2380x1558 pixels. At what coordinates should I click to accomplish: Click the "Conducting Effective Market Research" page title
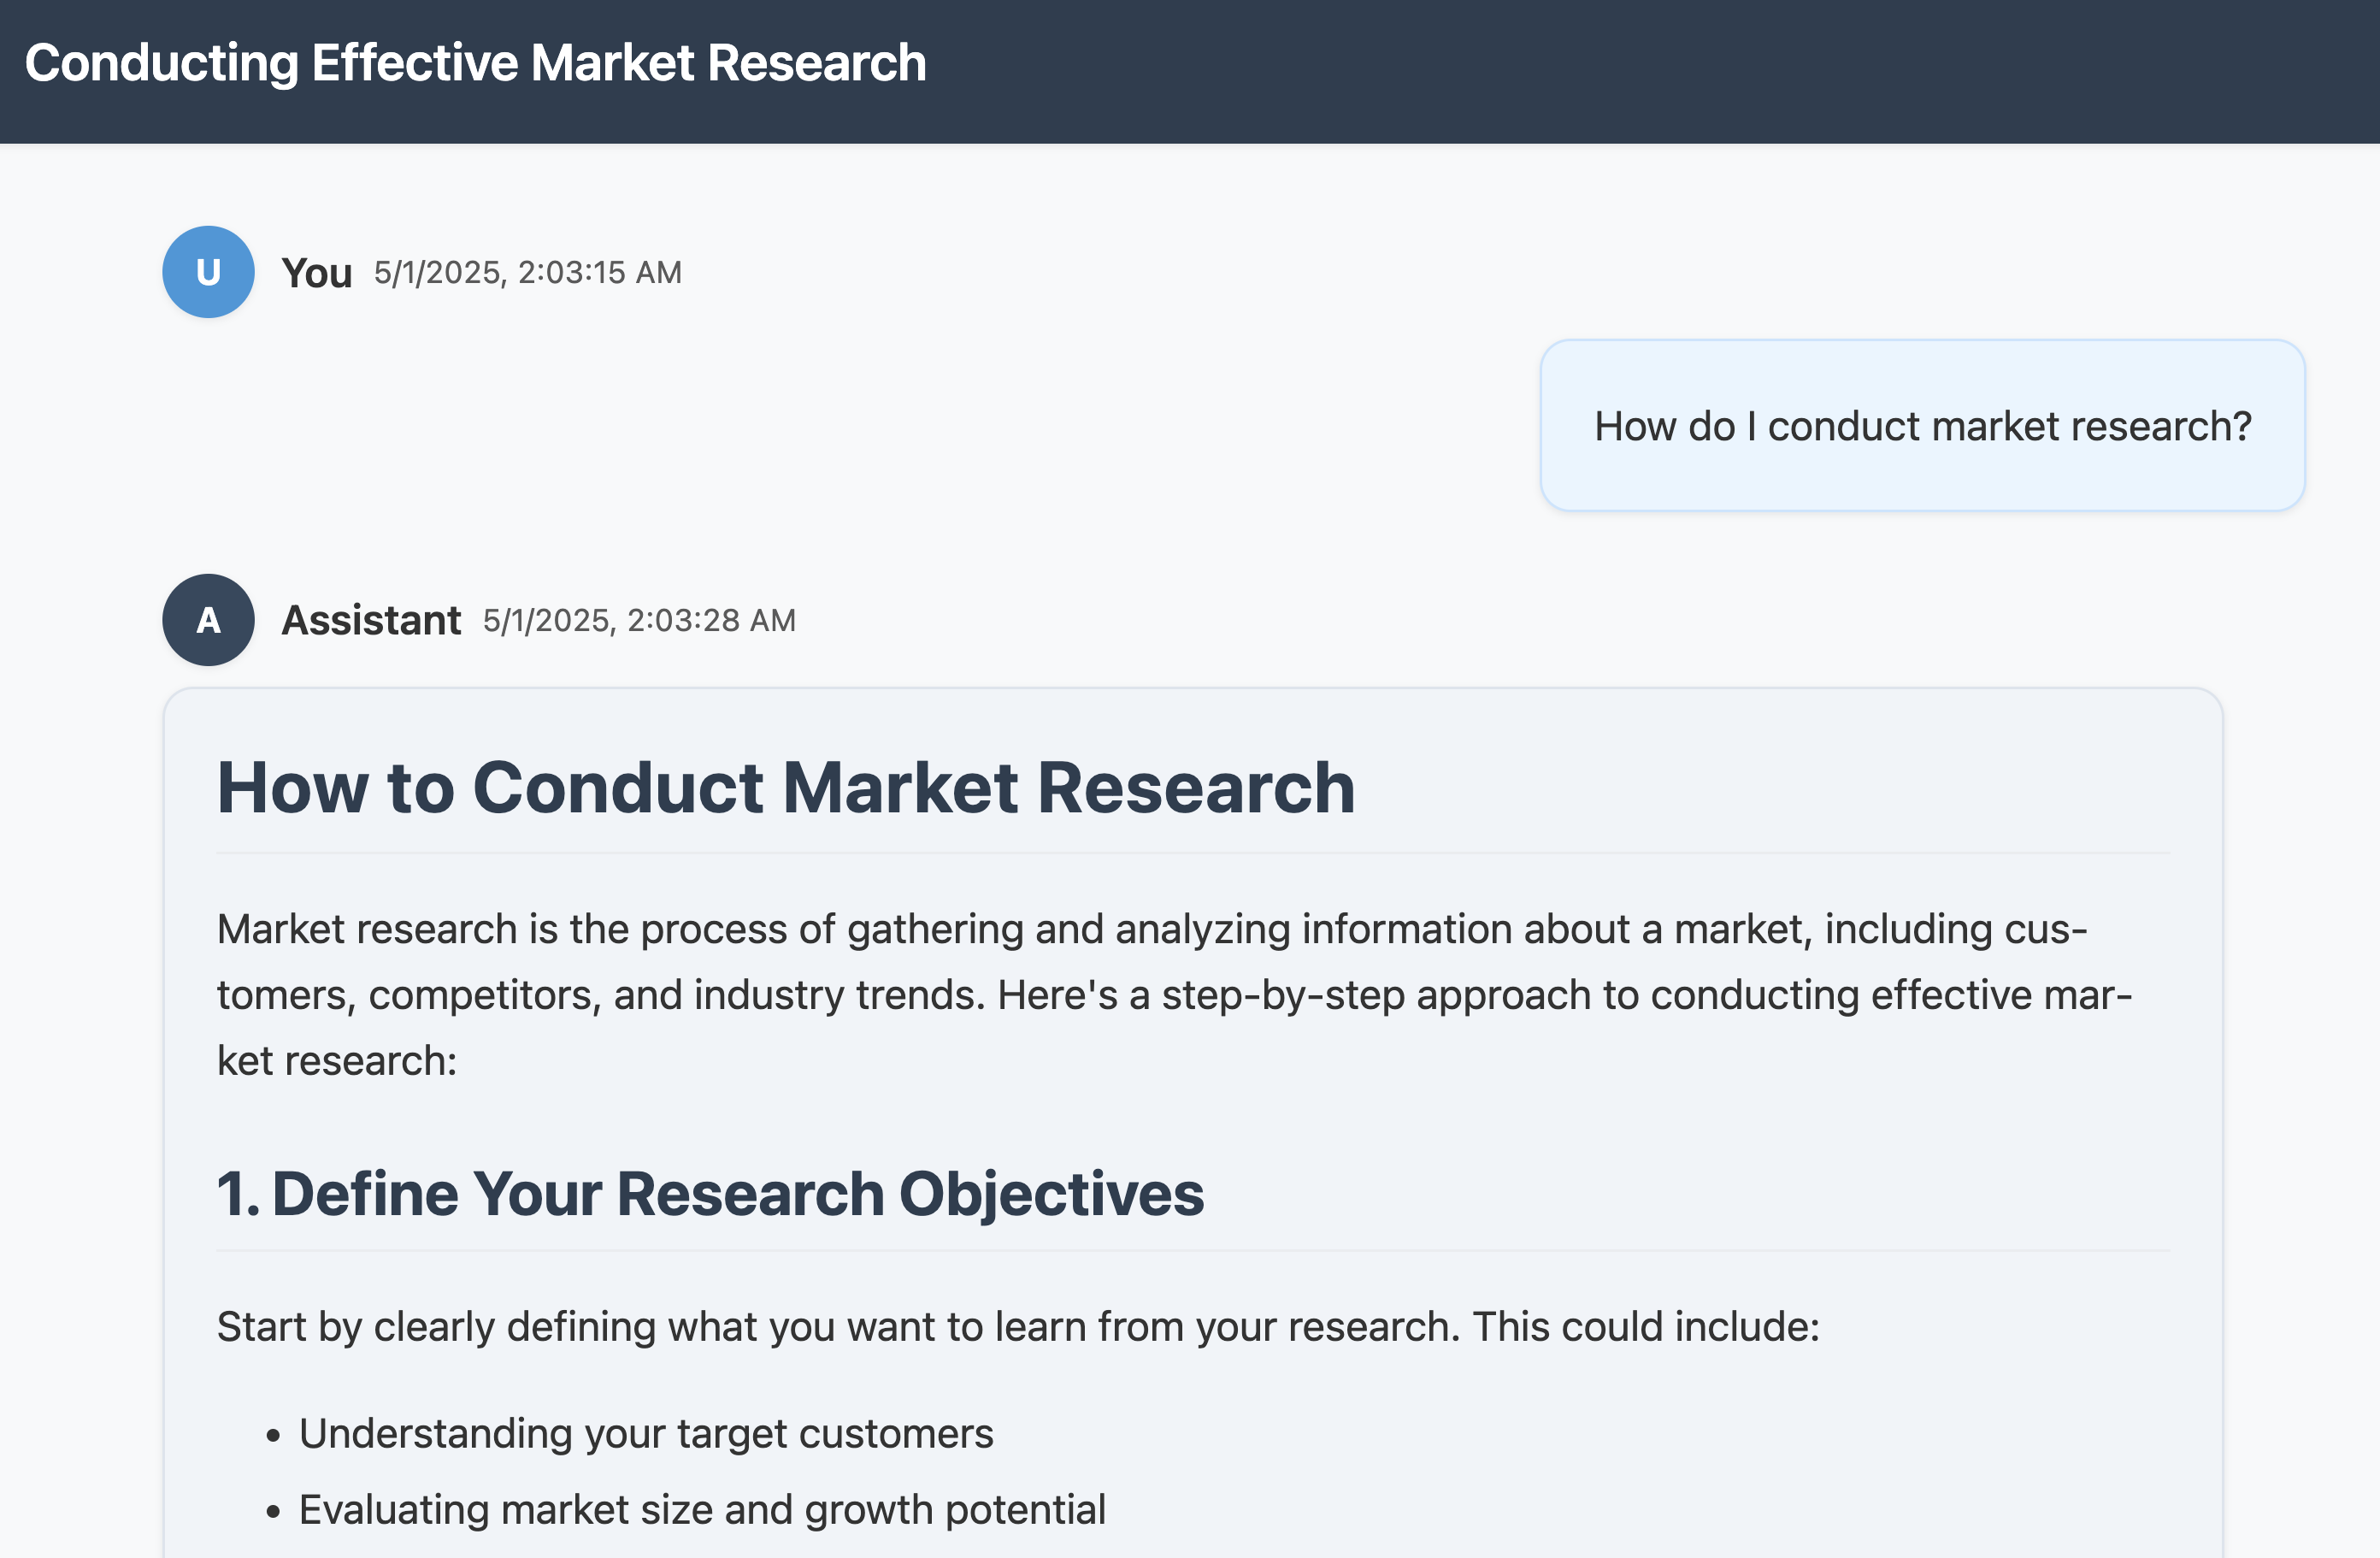[x=475, y=63]
